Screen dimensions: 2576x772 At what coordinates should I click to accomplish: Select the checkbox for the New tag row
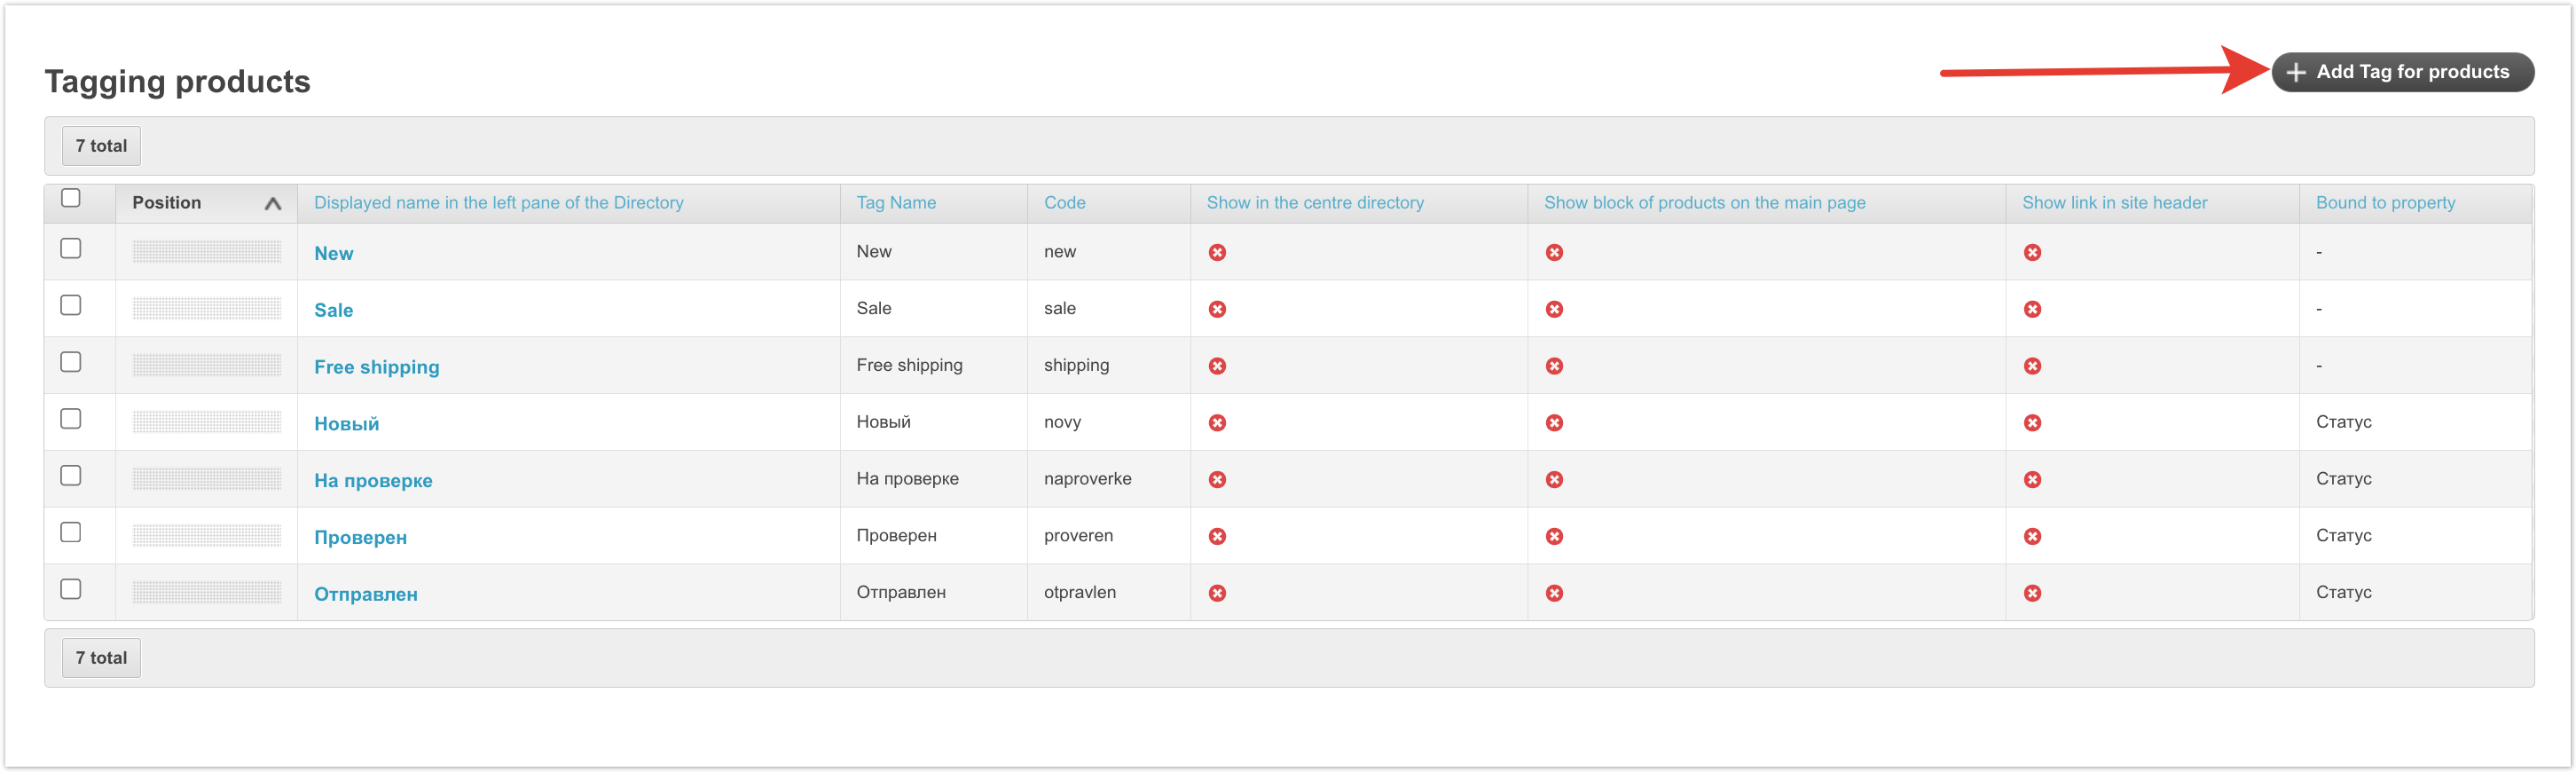click(x=71, y=249)
